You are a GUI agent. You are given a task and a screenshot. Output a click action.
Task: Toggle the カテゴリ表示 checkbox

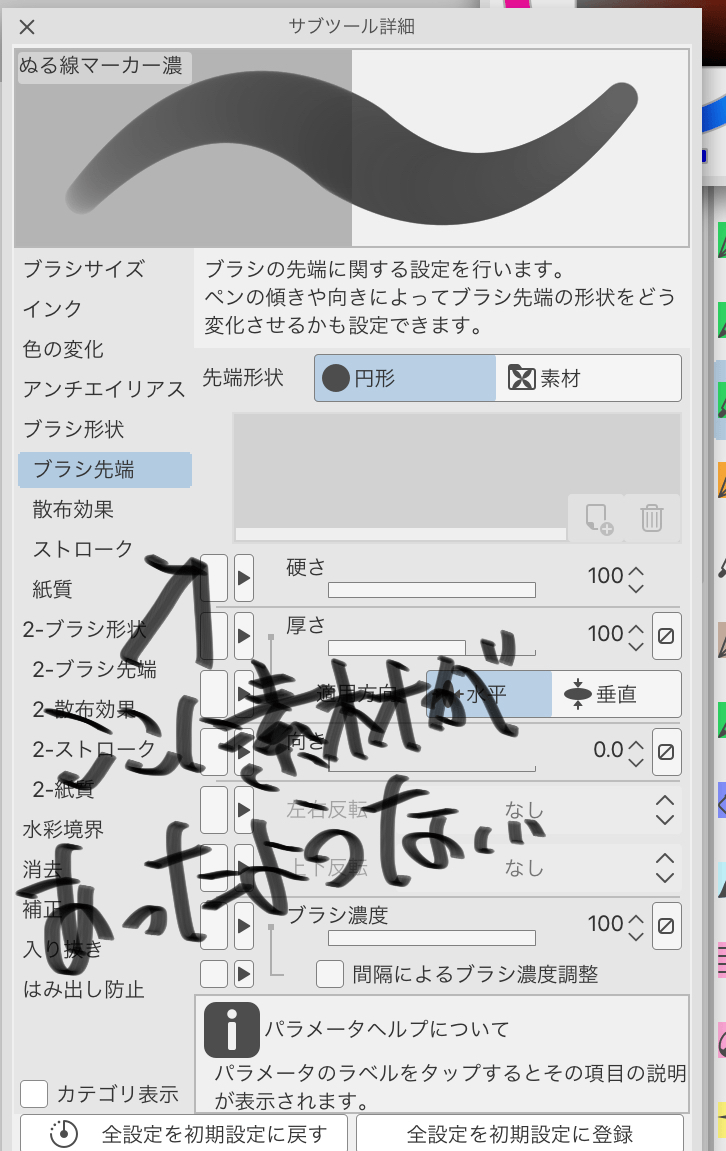pos(35,1094)
